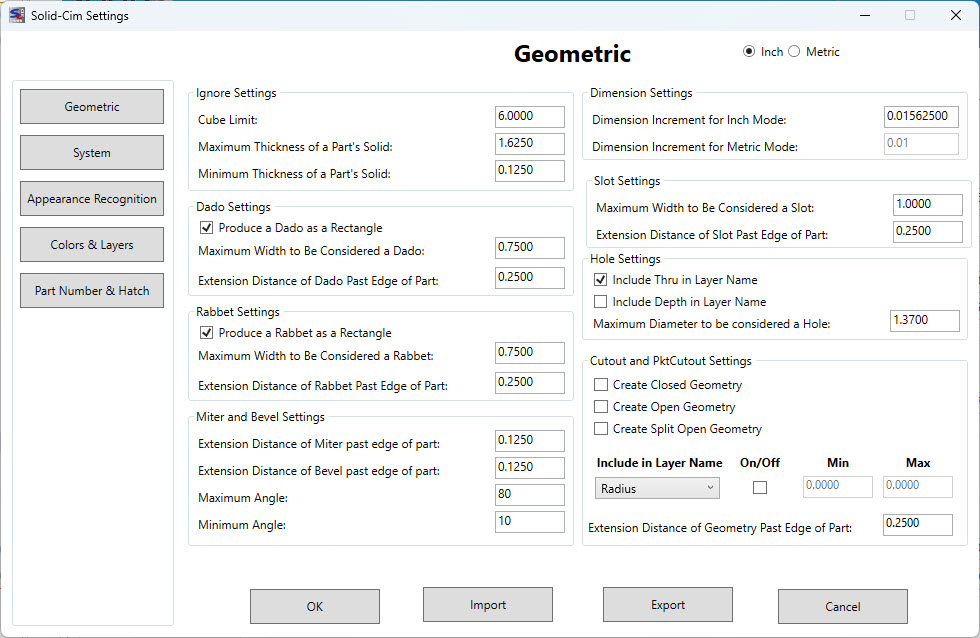The height and width of the screenshot is (638, 980).
Task: Open the Appearance Recognition page
Action: tap(92, 199)
